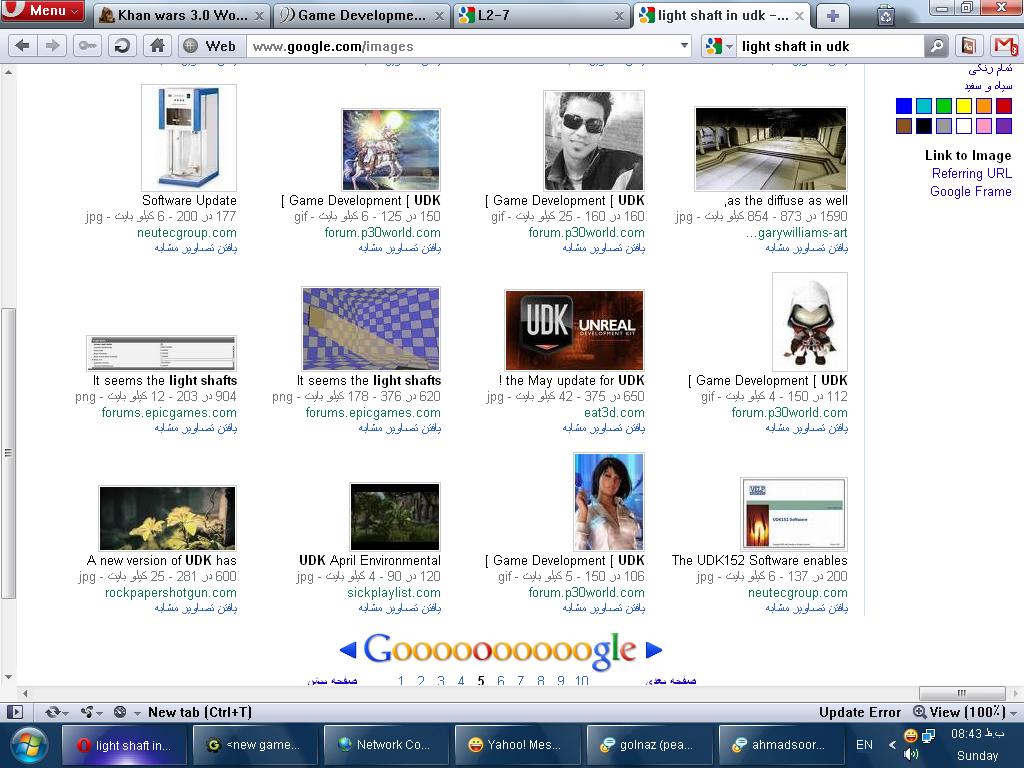Image resolution: width=1024 pixels, height=768 pixels.
Task: Open the blue checkered light shafts thumbnail
Action: click(371, 328)
